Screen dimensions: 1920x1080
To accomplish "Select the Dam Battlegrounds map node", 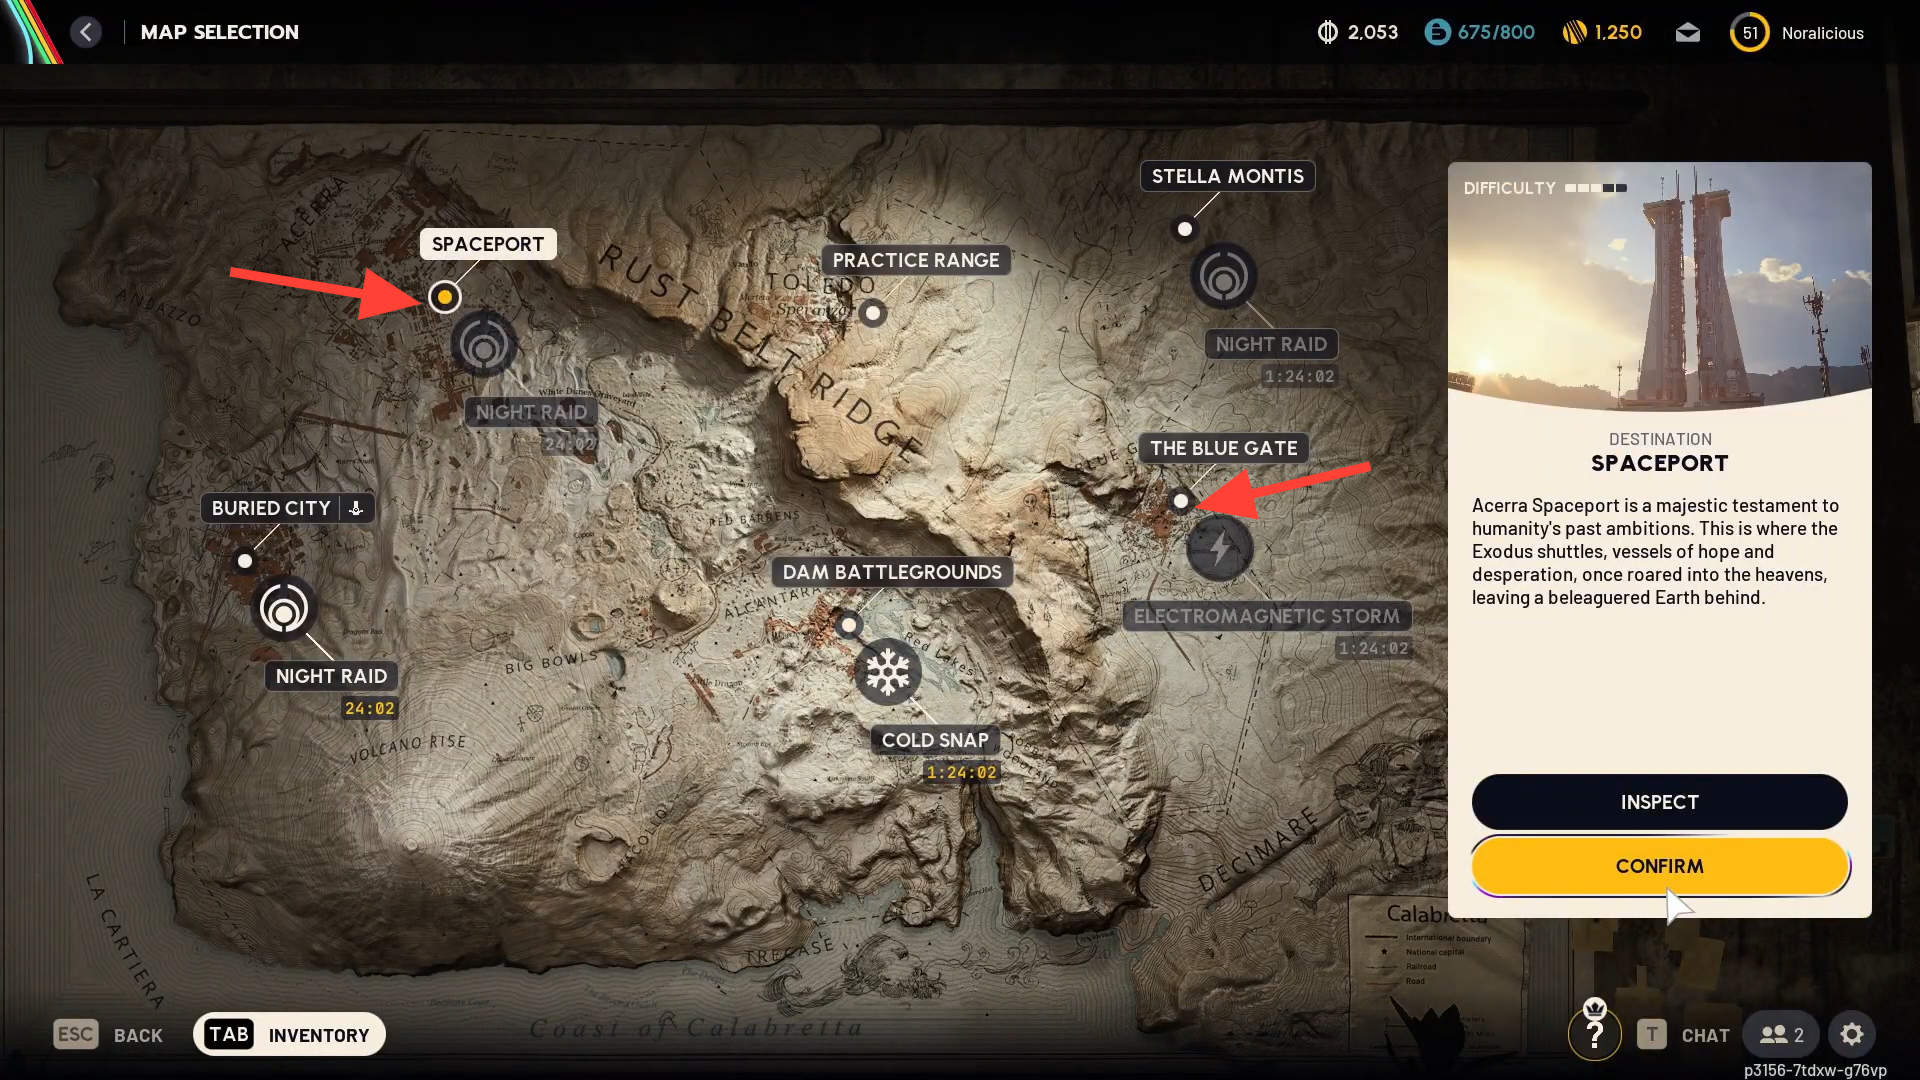I will (x=848, y=625).
